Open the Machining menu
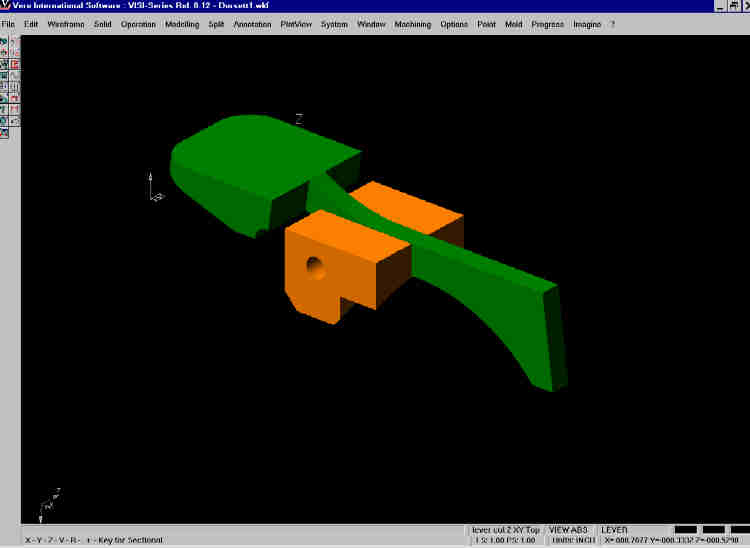The width and height of the screenshot is (750, 548). coord(413,24)
